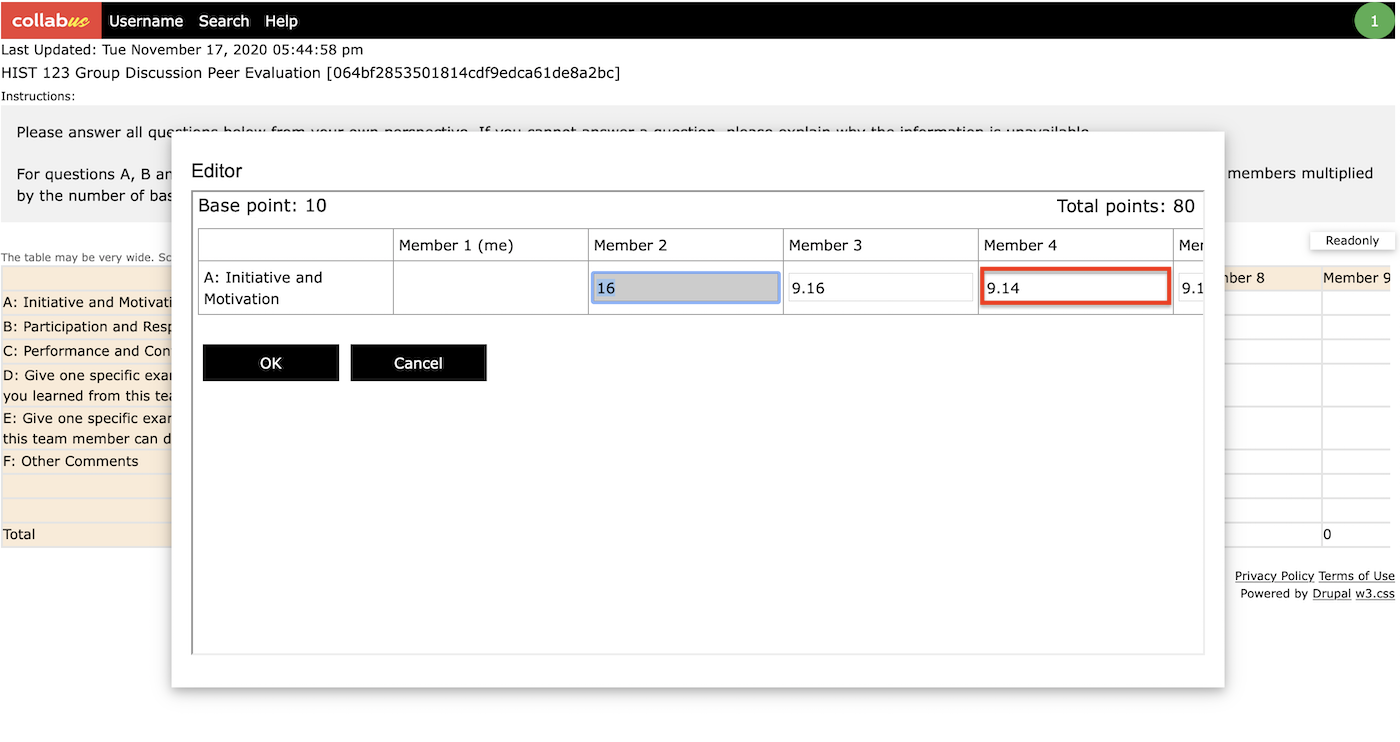This screenshot has width=1400, height=742.
Task: Focus the Member 4 score field 9.14
Action: (1075, 288)
